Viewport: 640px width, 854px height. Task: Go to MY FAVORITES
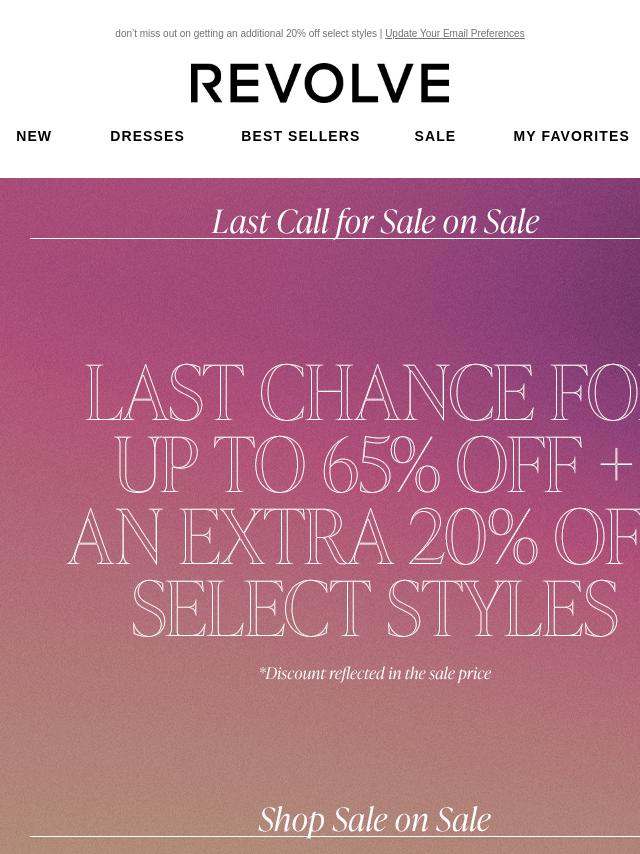pyautogui.click(x=571, y=136)
